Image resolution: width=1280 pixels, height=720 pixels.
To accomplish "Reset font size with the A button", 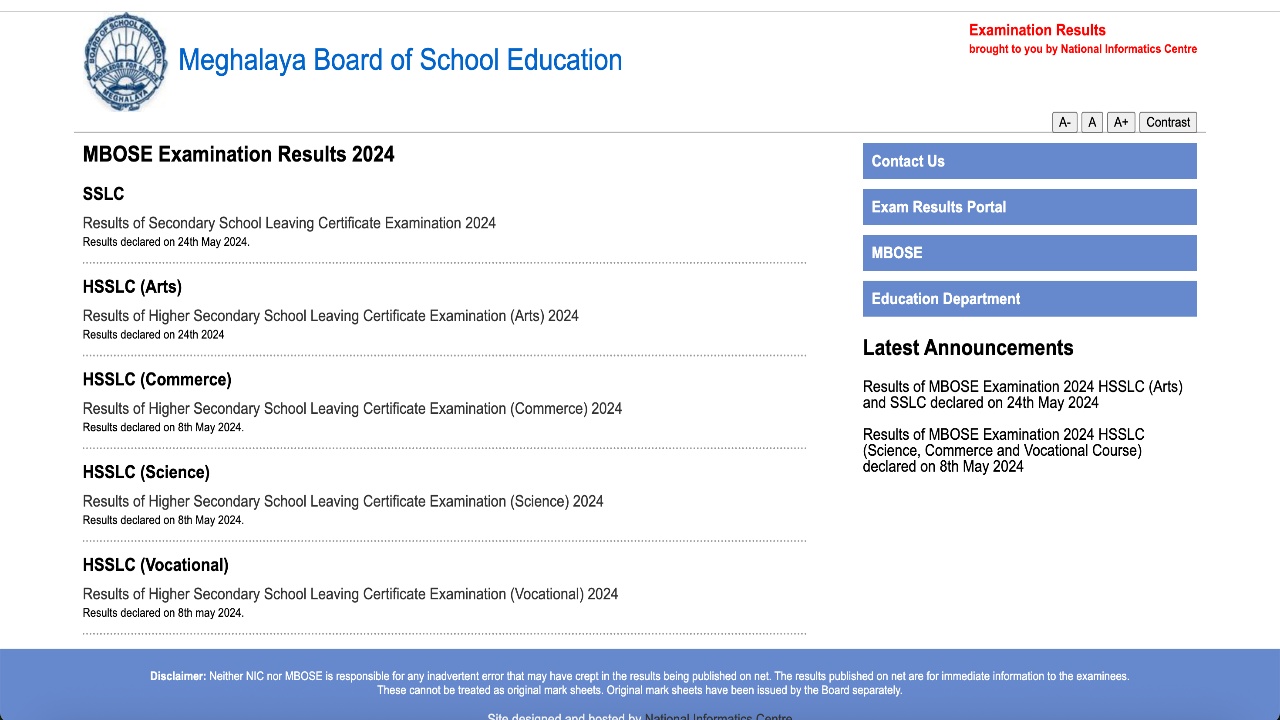I will tap(1092, 122).
